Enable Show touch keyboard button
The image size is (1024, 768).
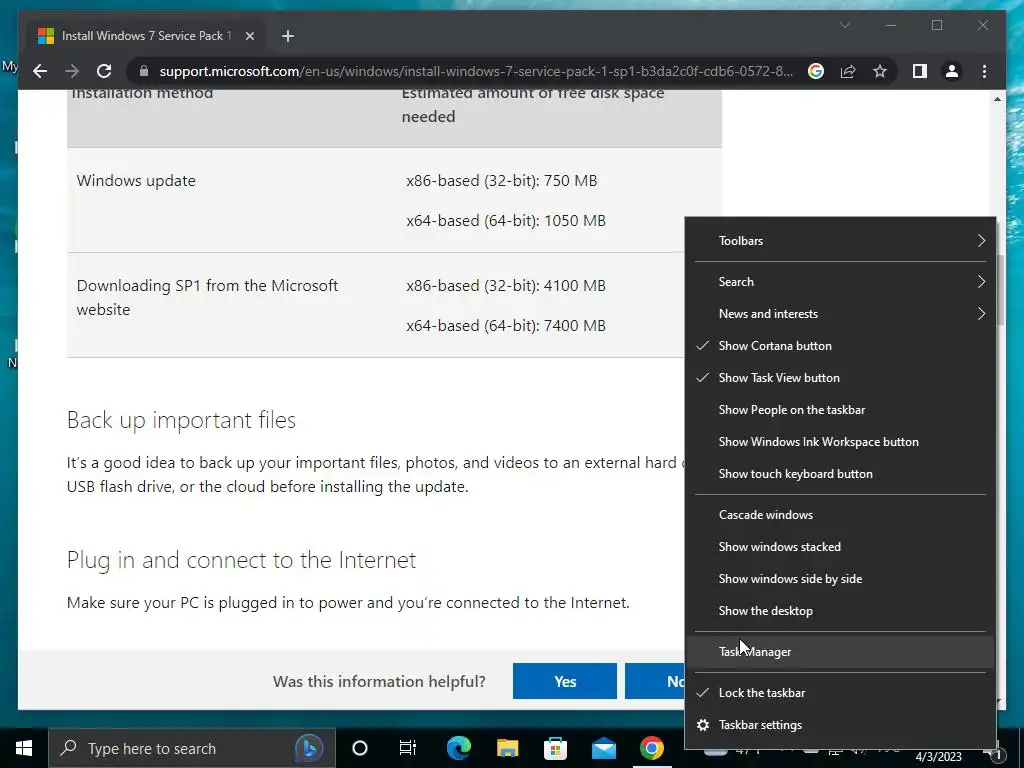click(x=840, y=473)
